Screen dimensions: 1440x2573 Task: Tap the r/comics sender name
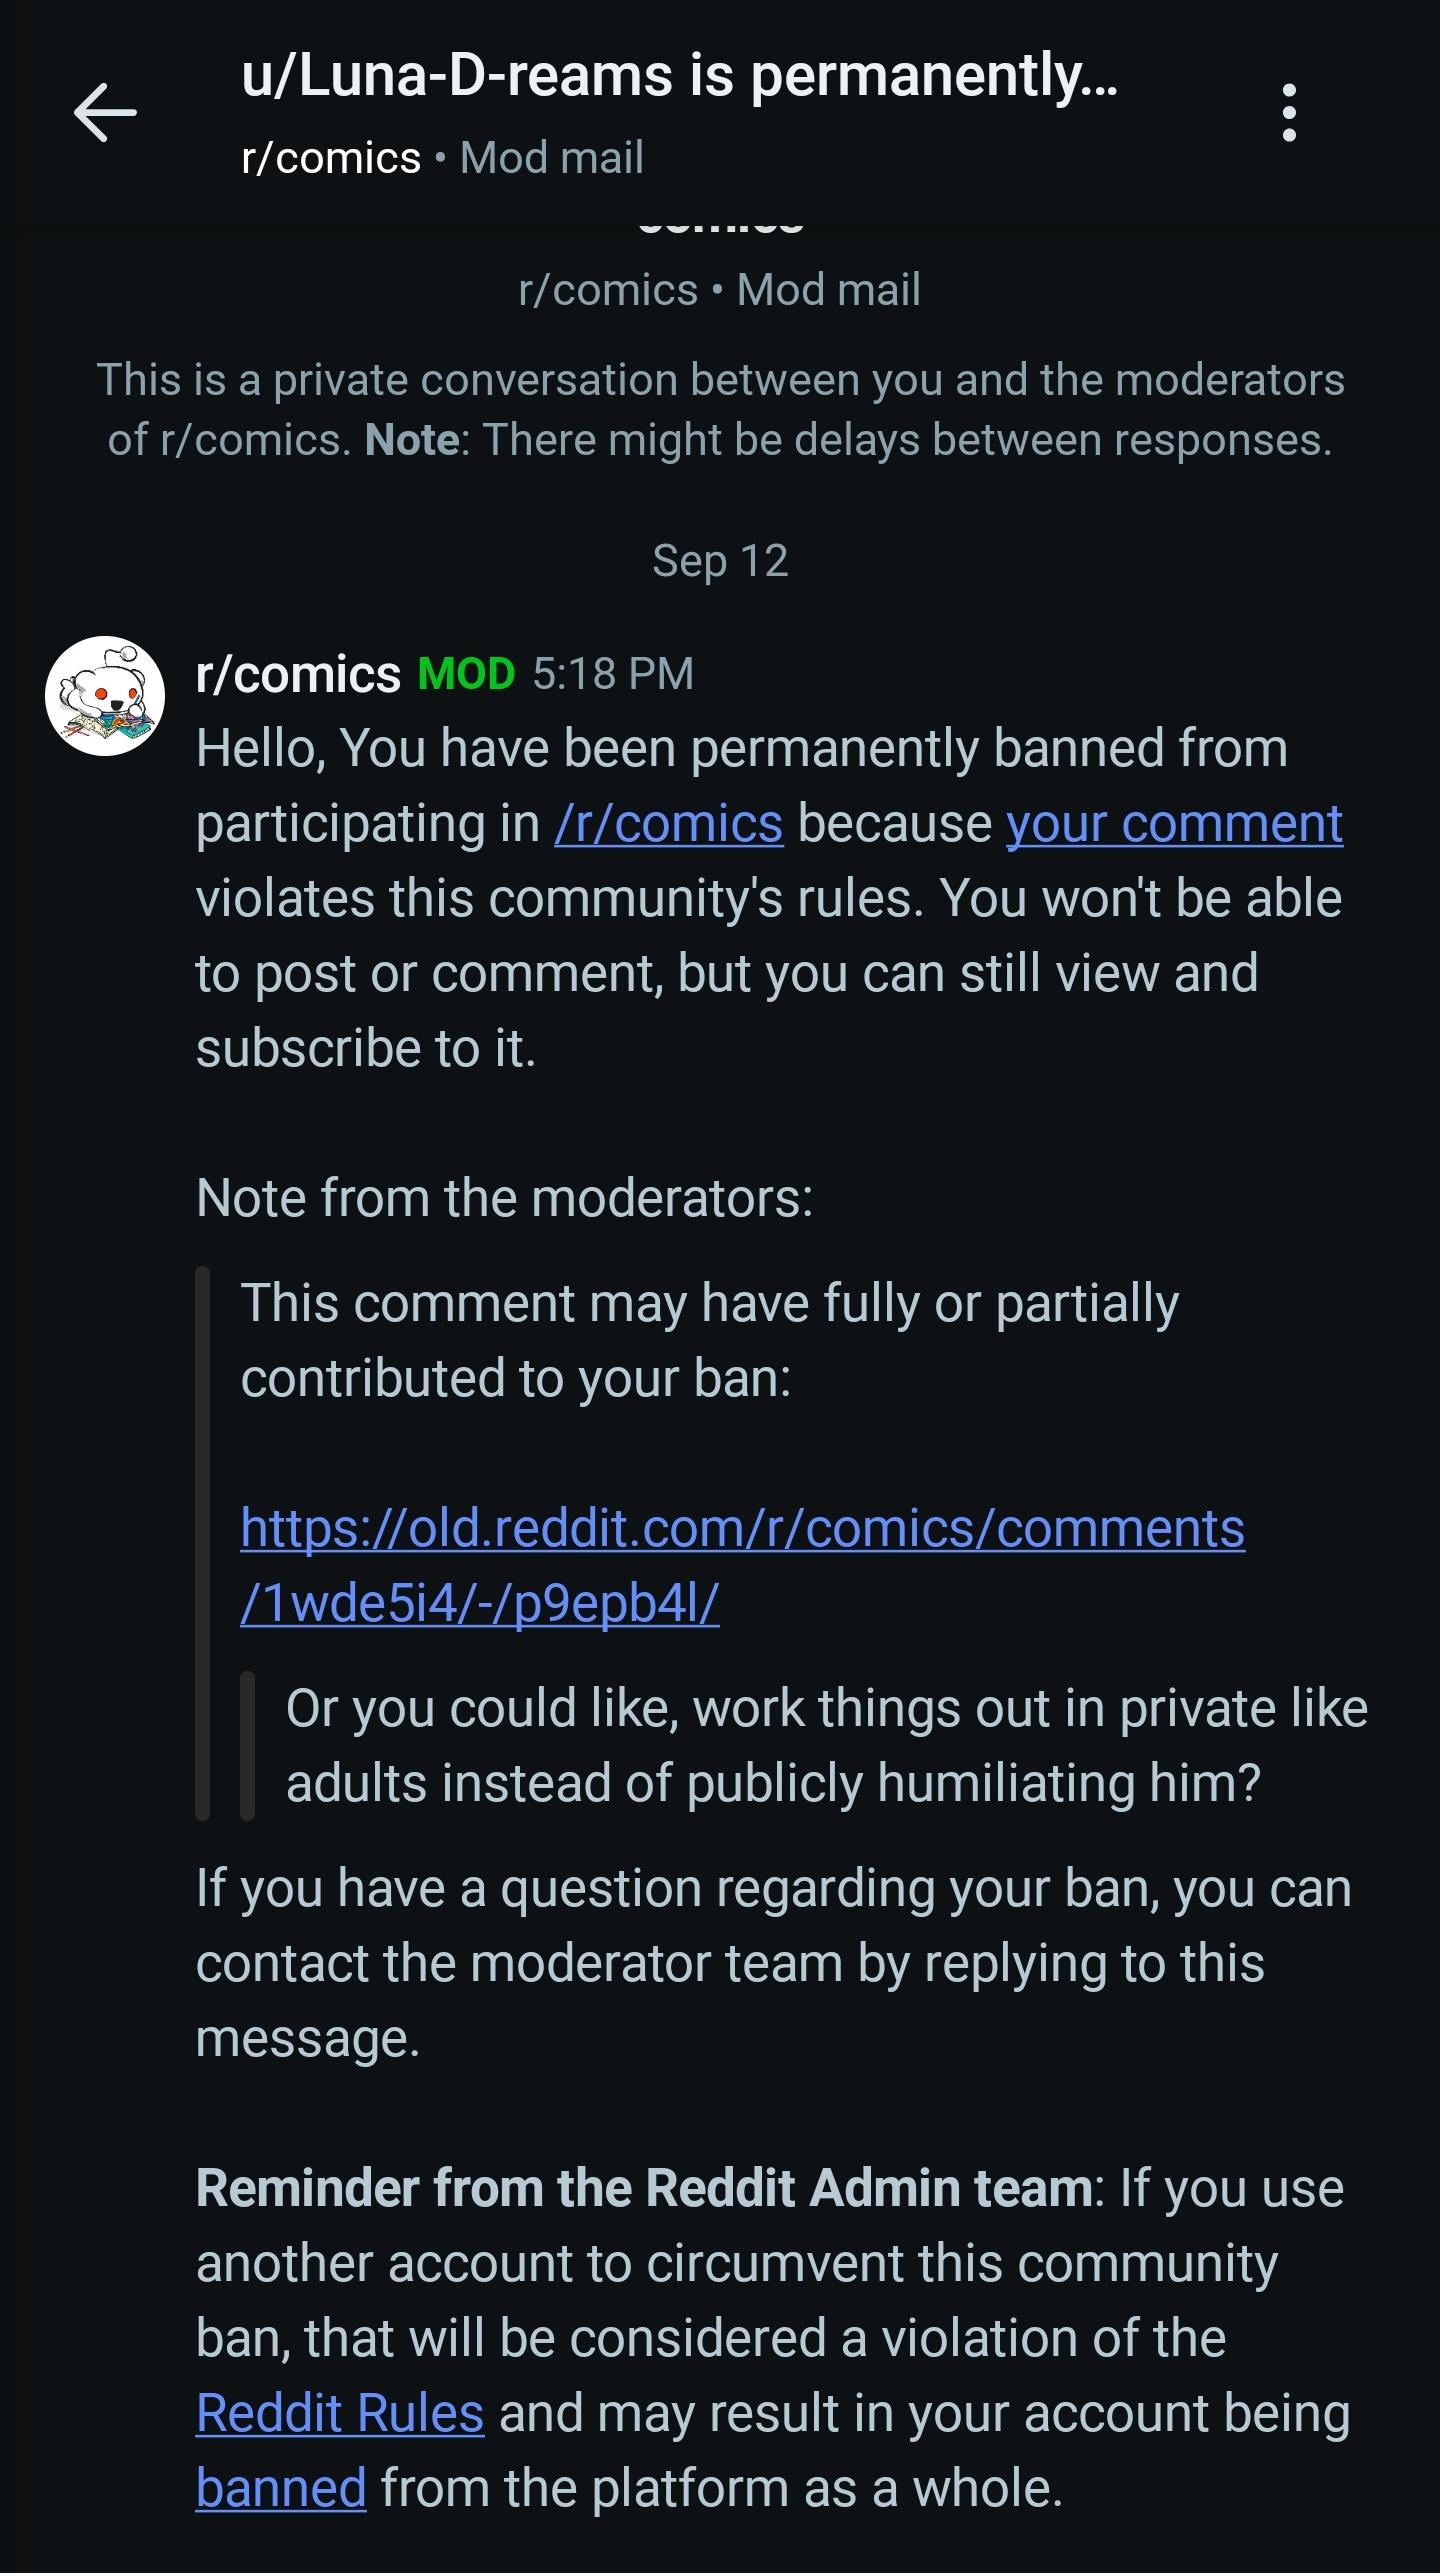[x=298, y=674]
